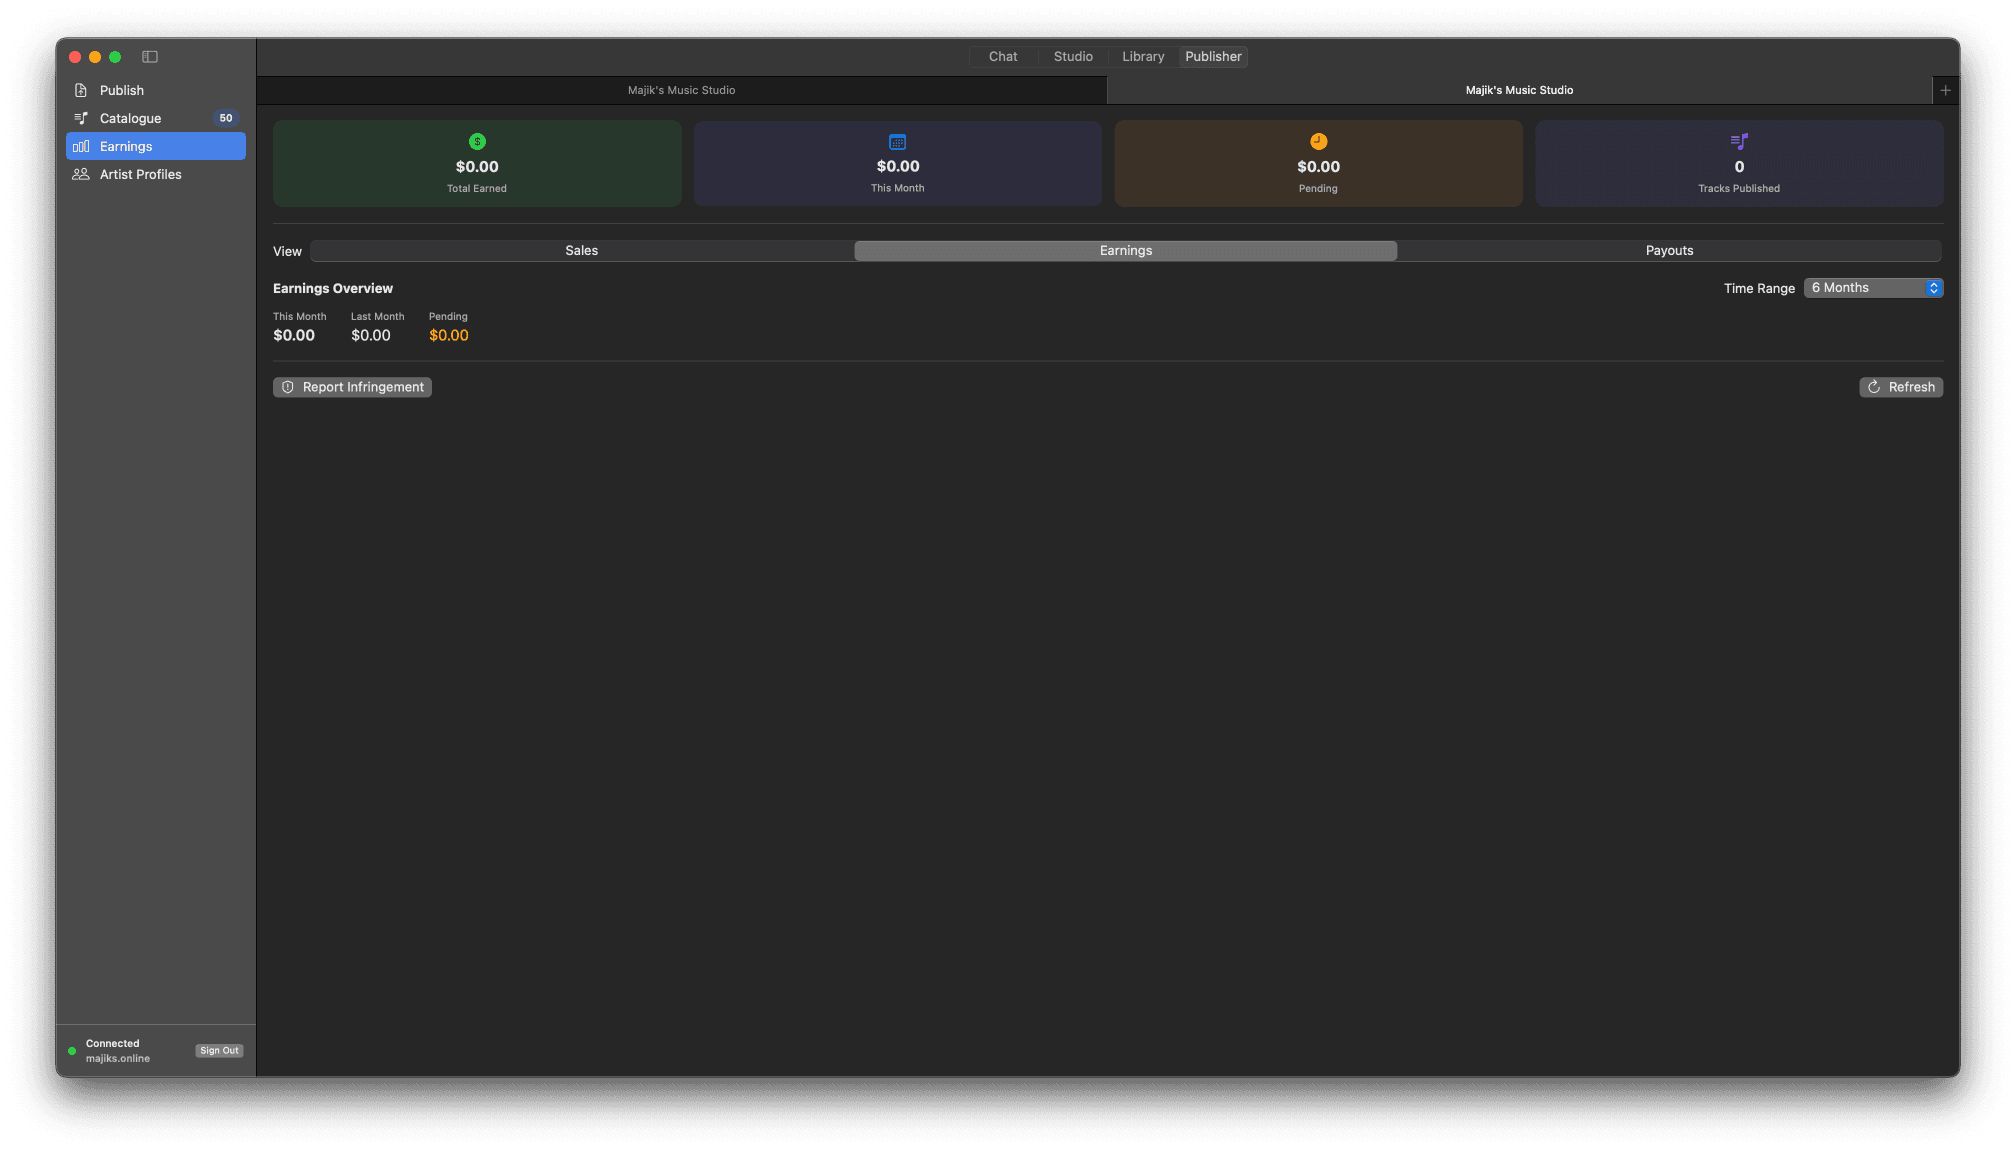Click the Refresh button
The width and height of the screenshot is (2016, 1151).
pos(1901,387)
